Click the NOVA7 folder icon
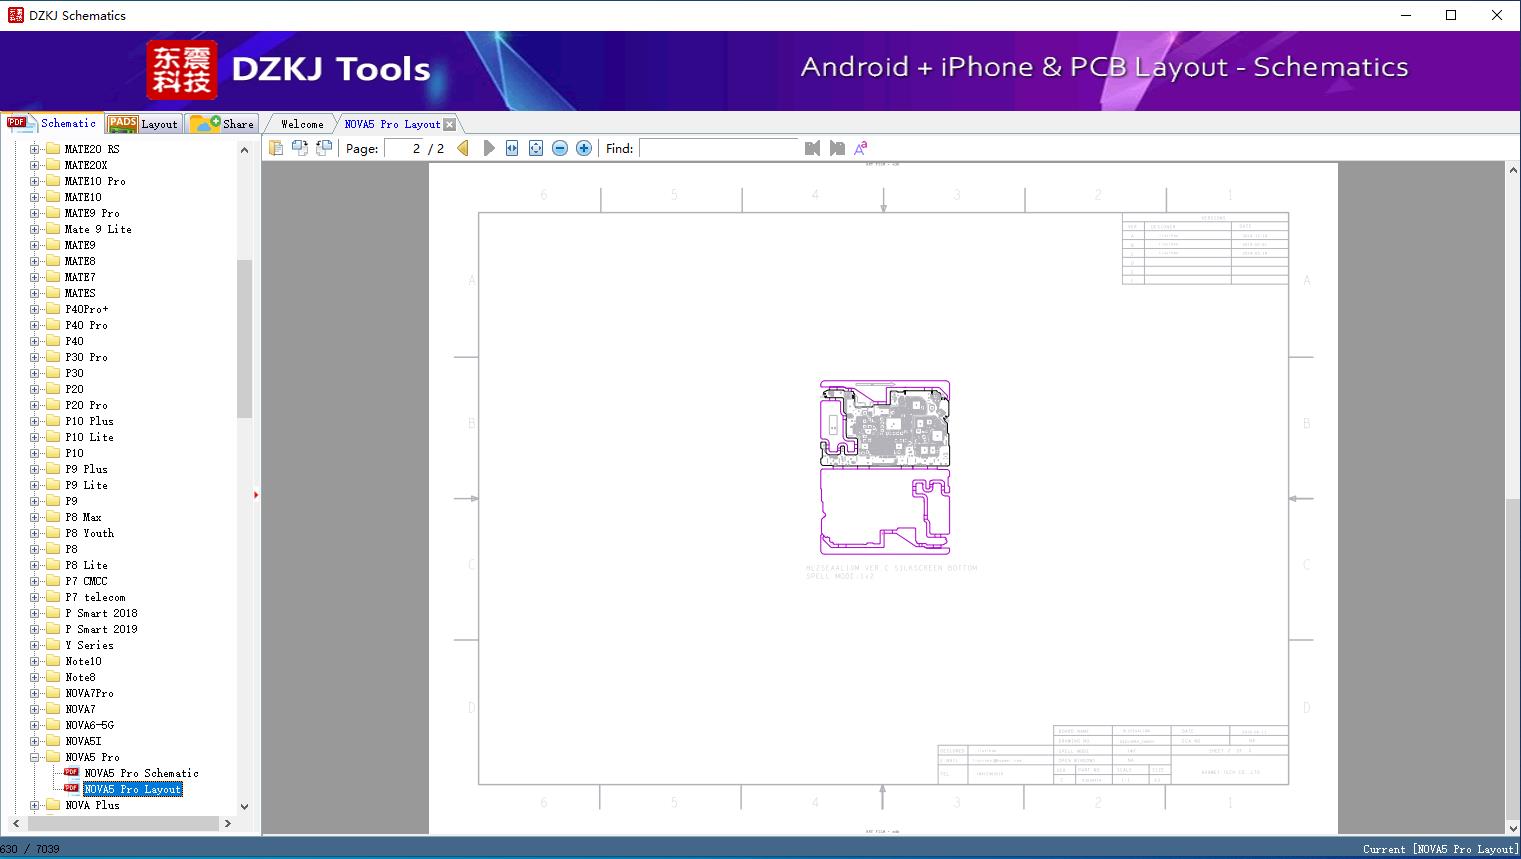 [x=52, y=709]
